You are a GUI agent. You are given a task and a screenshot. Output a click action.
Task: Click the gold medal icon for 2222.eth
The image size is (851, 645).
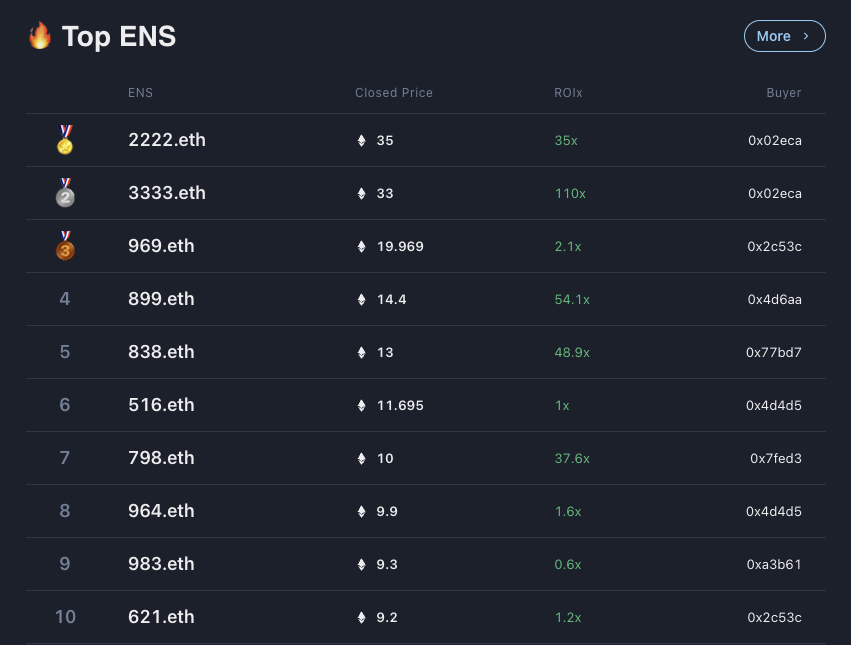pos(65,140)
